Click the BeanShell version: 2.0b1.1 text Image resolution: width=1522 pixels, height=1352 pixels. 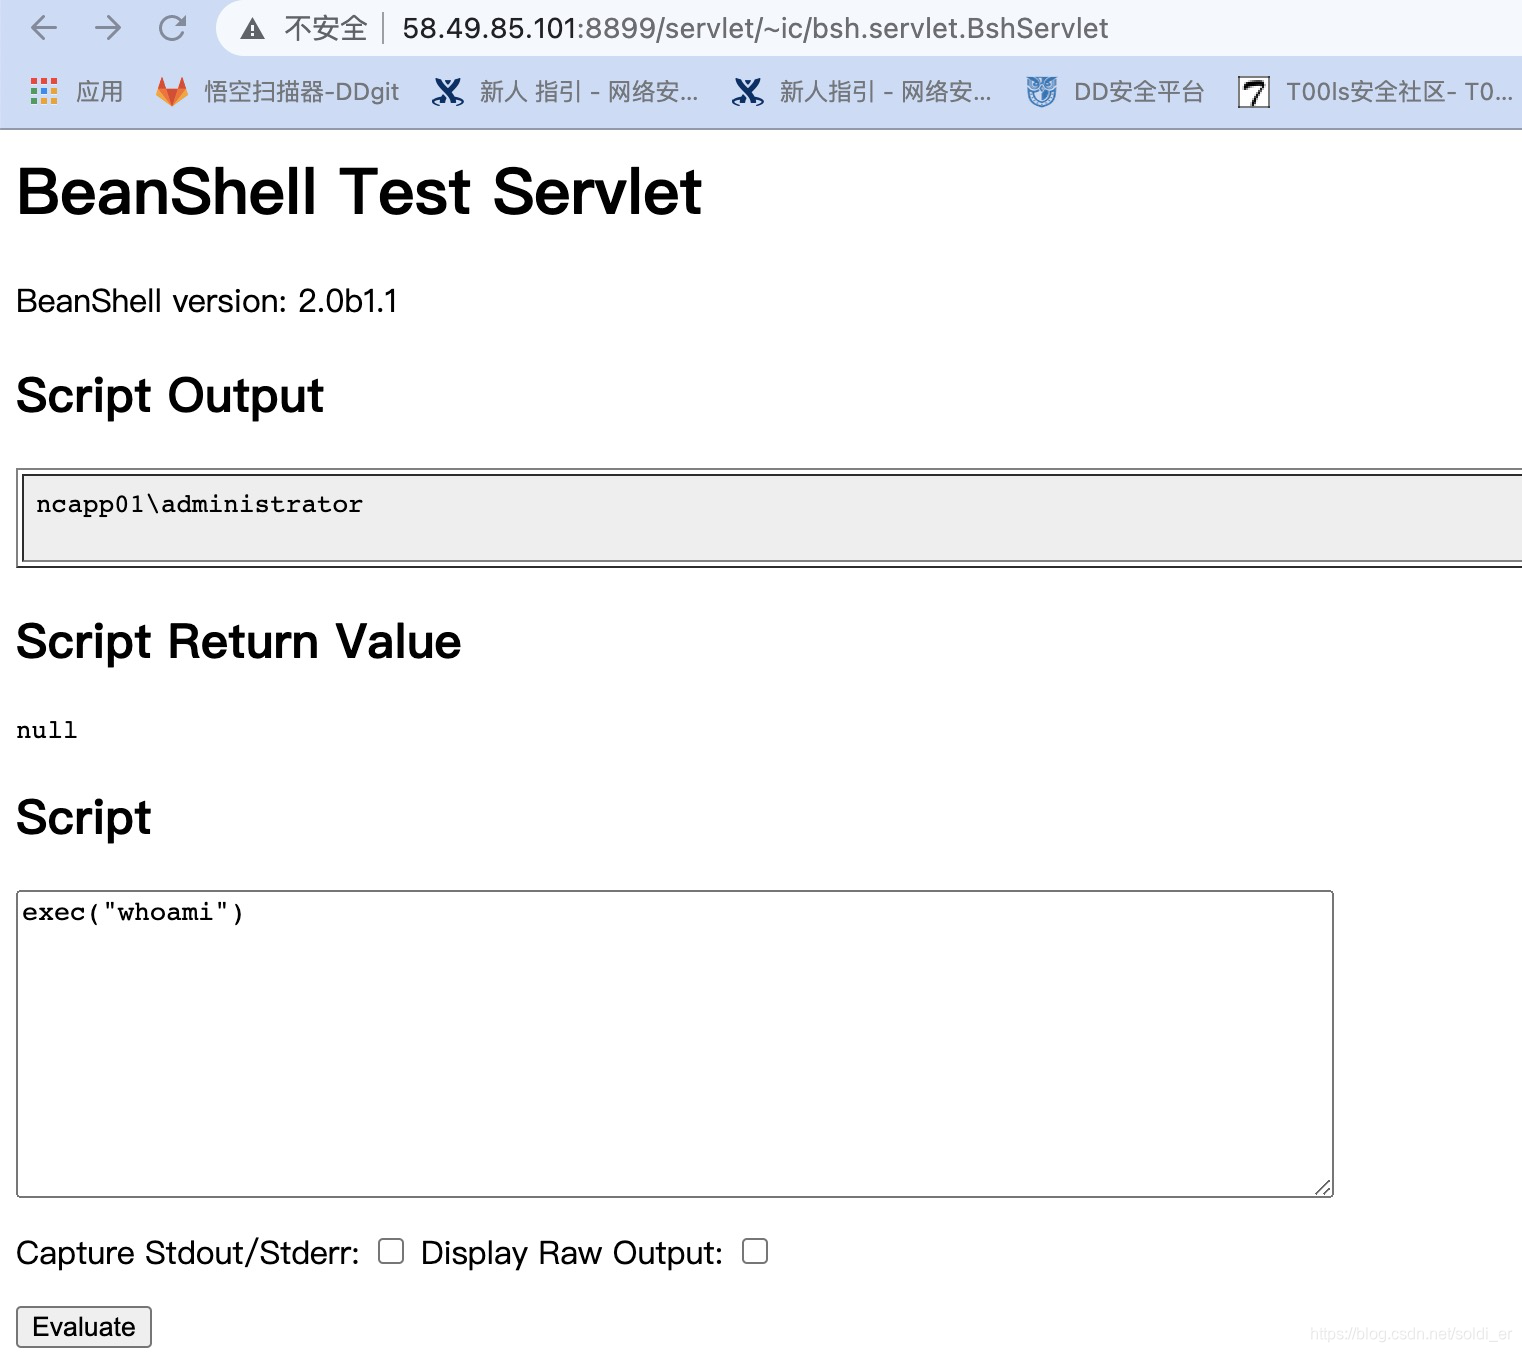click(x=207, y=301)
